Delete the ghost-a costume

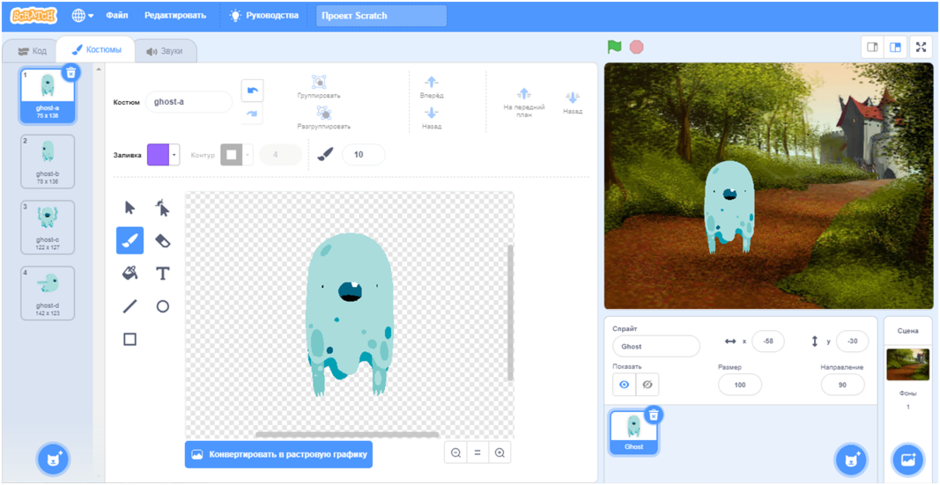71,73
